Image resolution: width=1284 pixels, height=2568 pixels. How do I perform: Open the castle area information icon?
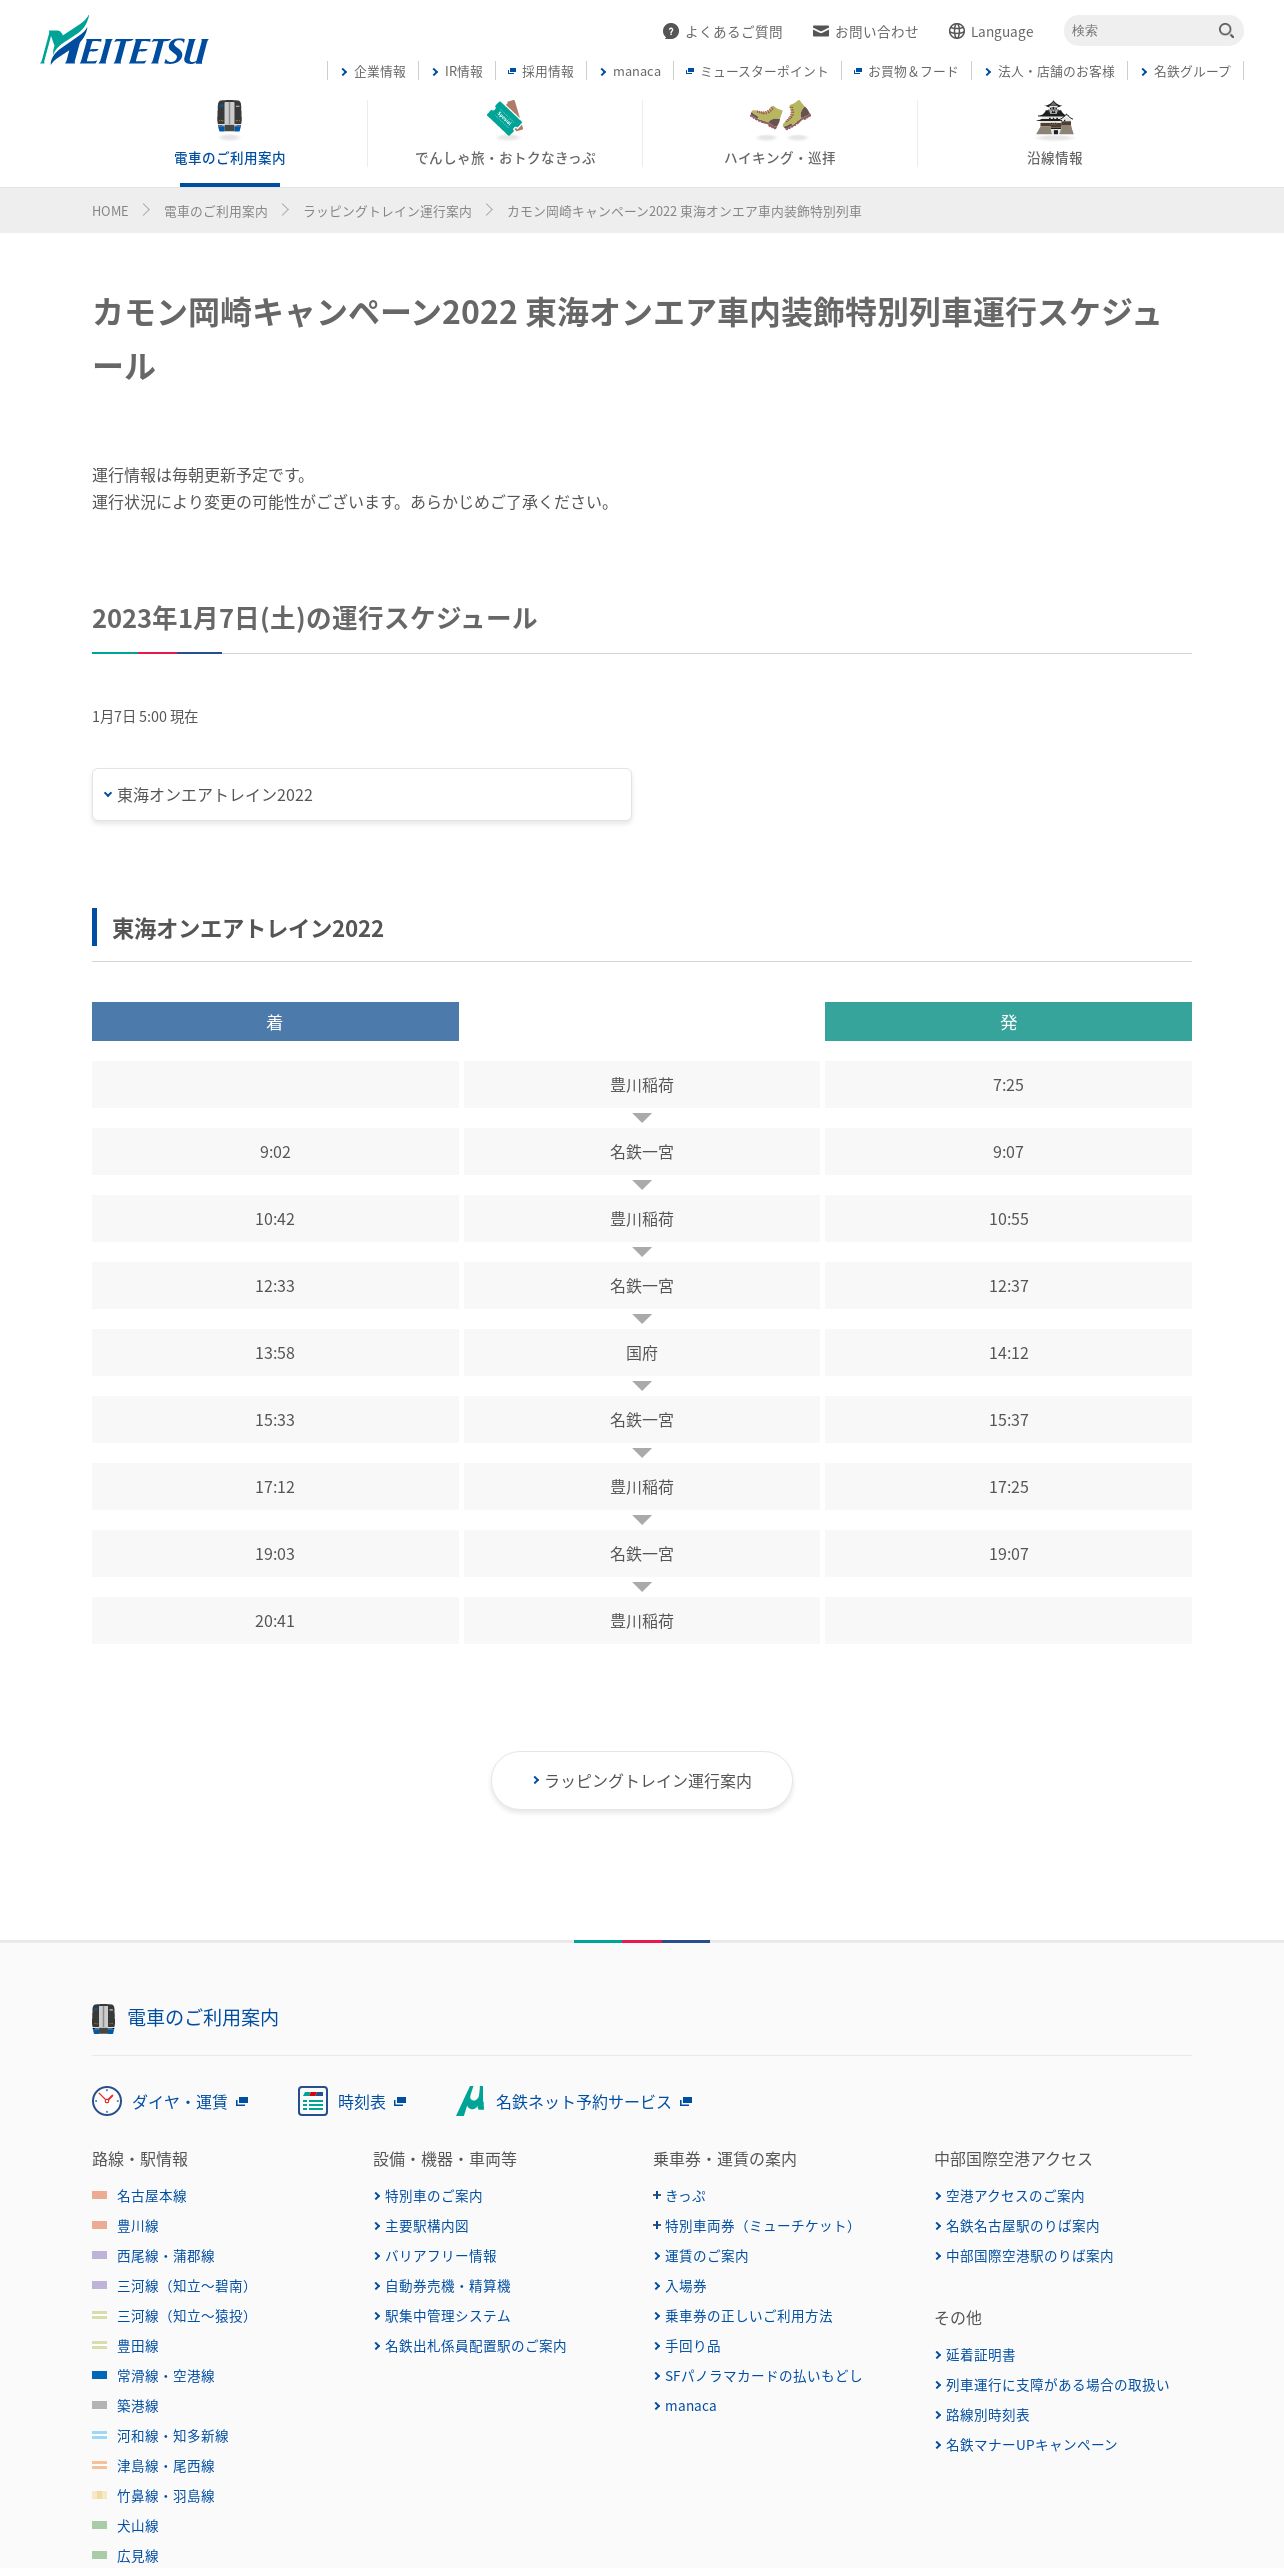[1054, 117]
